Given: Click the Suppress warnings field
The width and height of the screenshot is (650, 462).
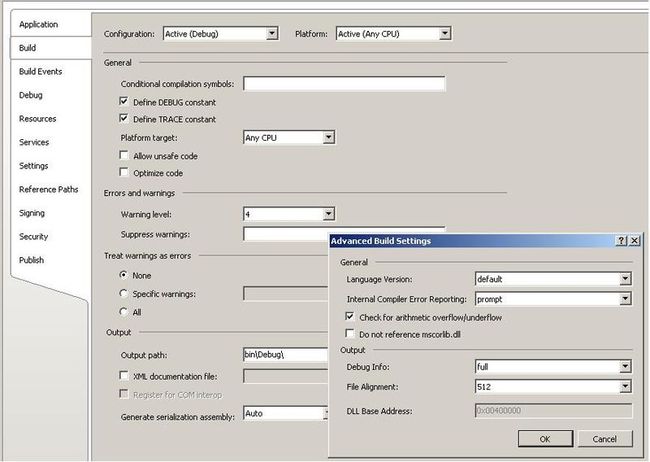Looking at the screenshot, I should click(286, 234).
